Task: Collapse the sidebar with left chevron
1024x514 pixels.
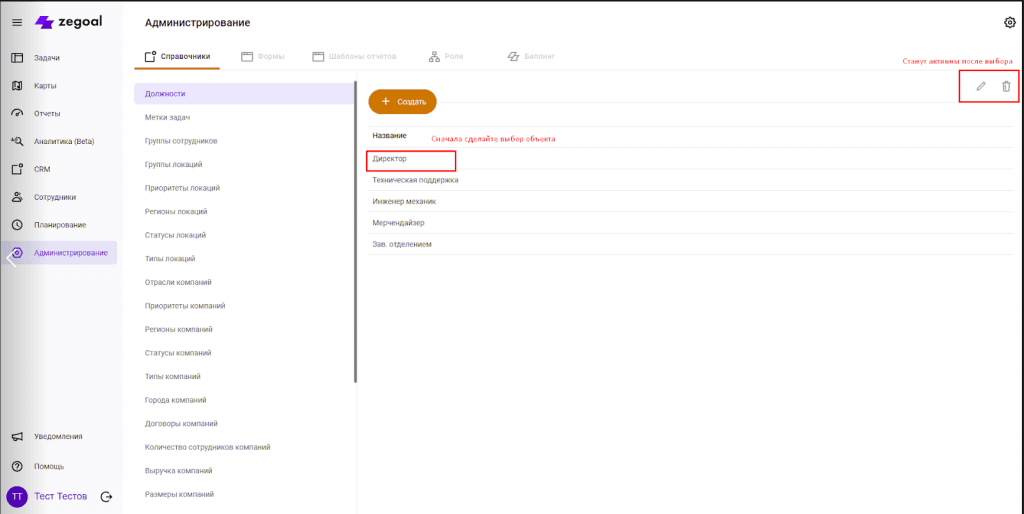Action: pos(11,258)
